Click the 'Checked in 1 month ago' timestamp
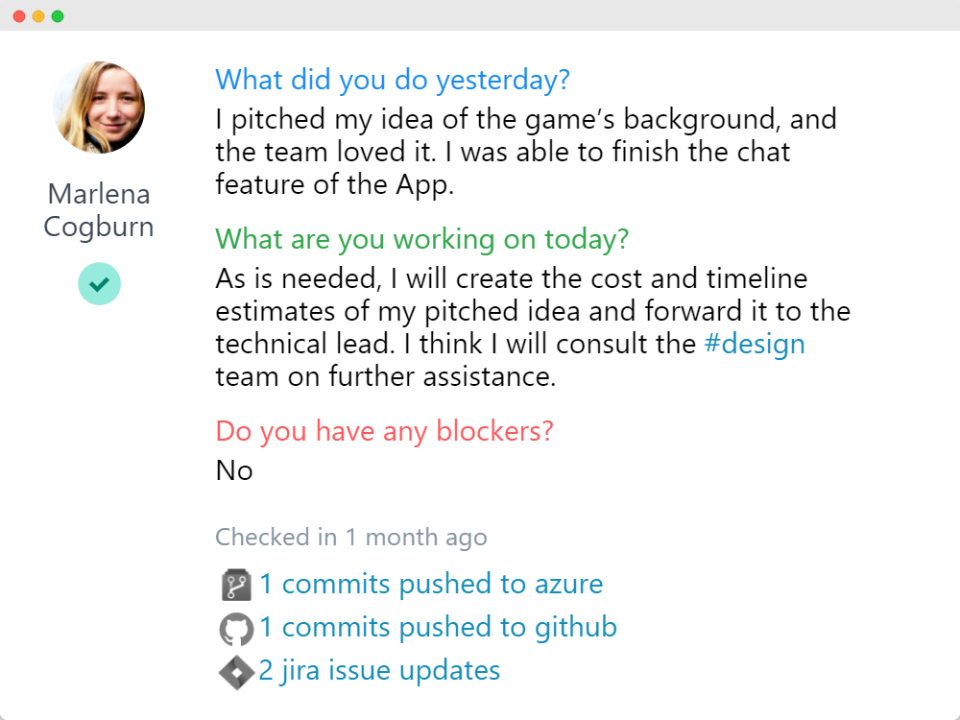The image size is (960, 720). click(351, 537)
